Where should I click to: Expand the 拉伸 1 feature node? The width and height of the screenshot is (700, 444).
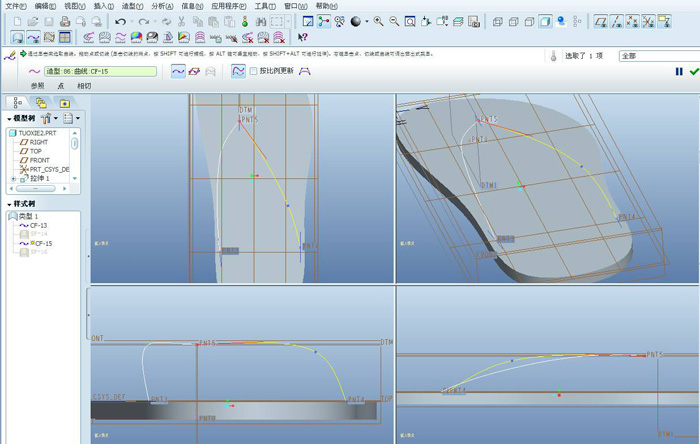pyautogui.click(x=12, y=179)
